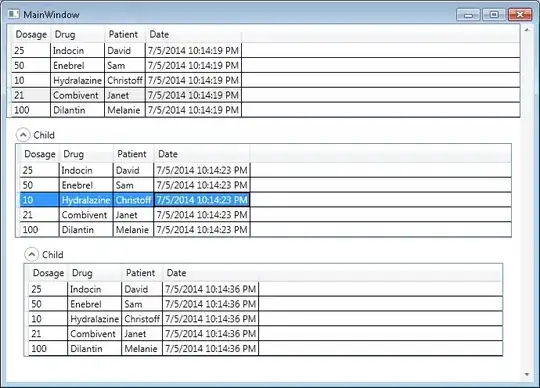Click Melanie patient cell in middle grid

pyautogui.click(x=134, y=230)
